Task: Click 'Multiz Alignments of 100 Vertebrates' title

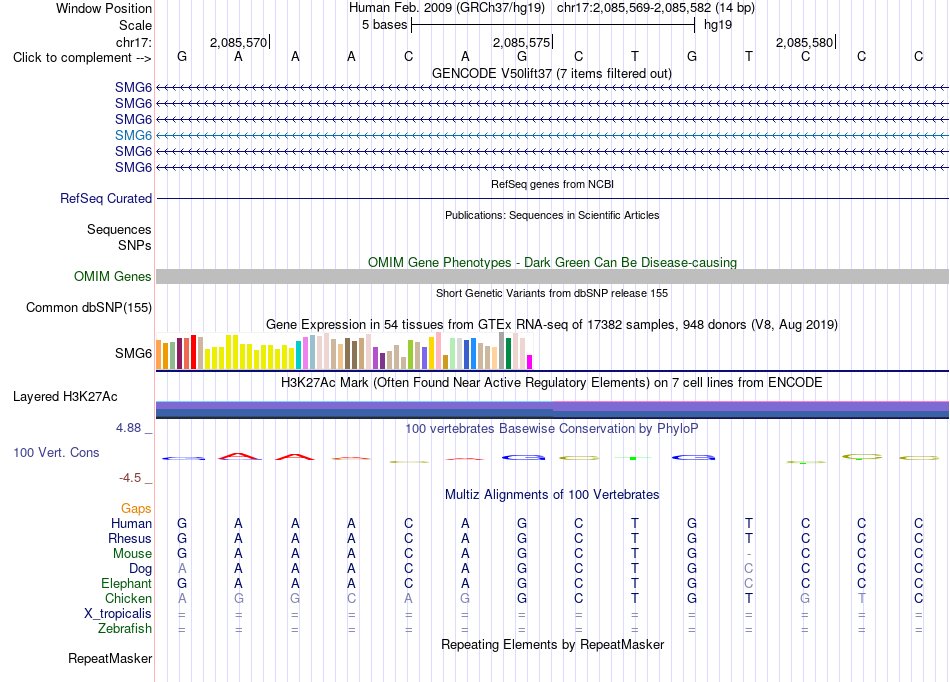Action: tap(552, 494)
